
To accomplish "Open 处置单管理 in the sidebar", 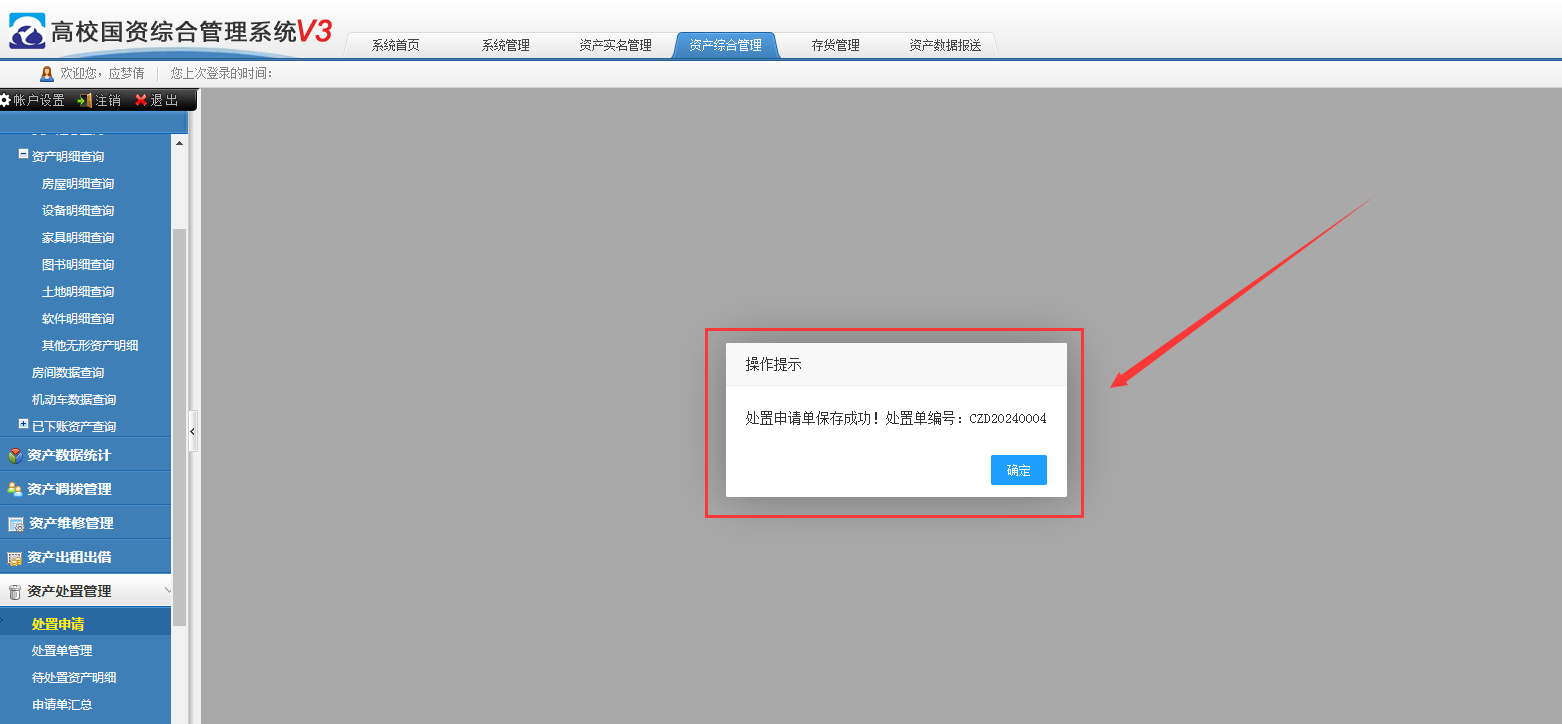I will point(62,651).
